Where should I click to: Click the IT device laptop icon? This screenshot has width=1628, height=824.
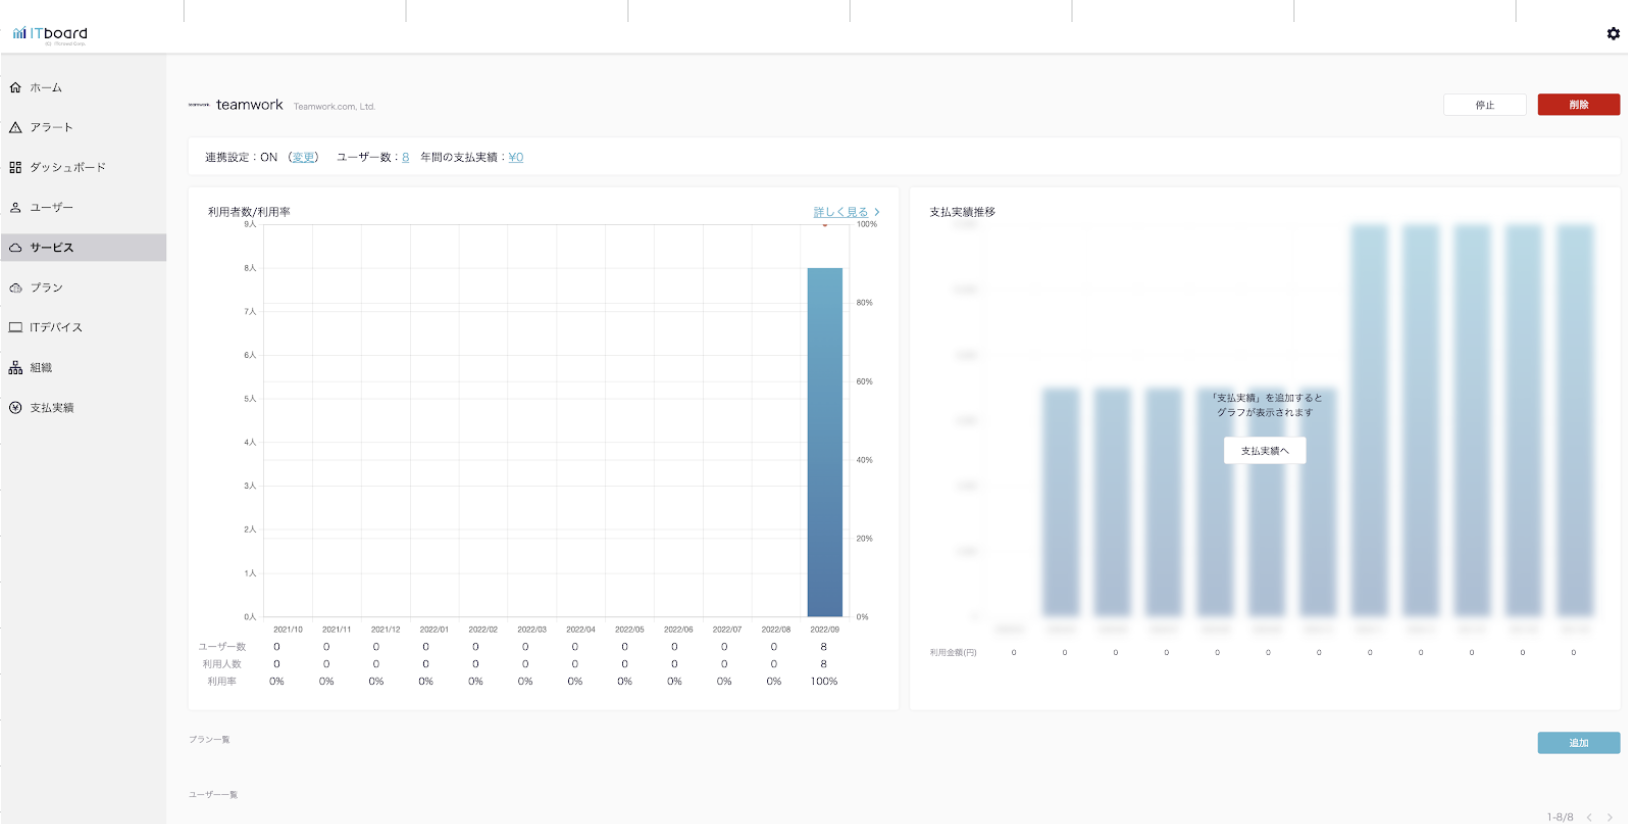click(15, 328)
